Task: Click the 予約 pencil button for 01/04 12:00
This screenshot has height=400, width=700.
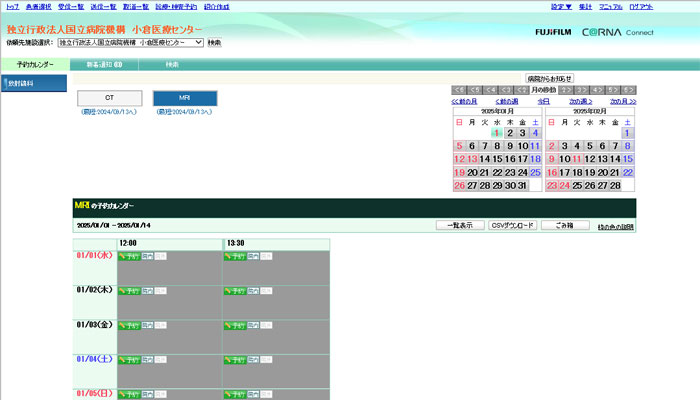Action: 129,360
